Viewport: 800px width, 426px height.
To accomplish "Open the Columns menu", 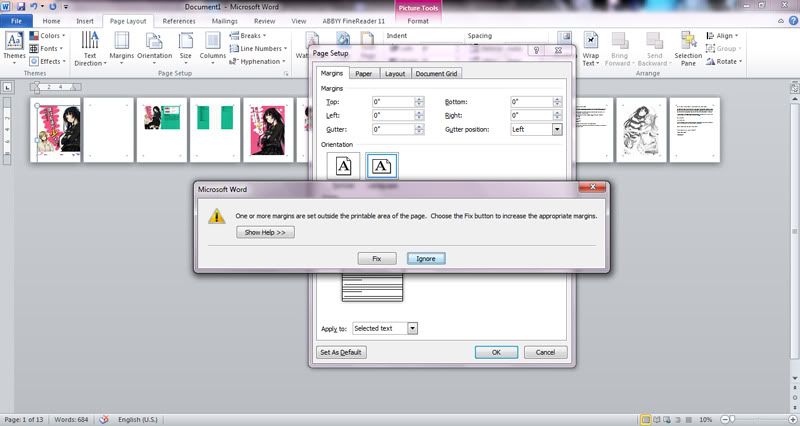I will (x=213, y=47).
